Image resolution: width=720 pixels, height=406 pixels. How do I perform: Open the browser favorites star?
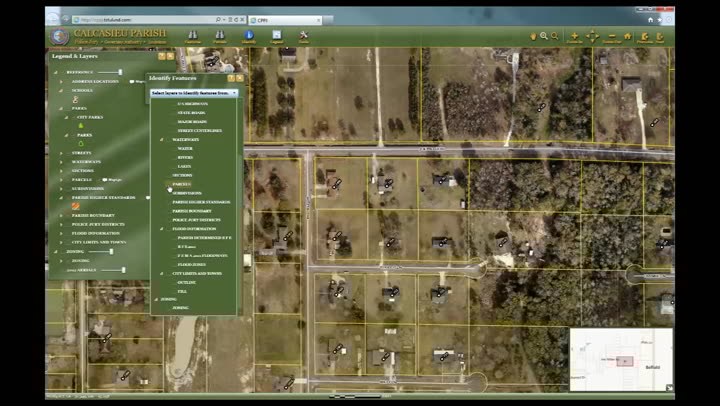pos(659,20)
